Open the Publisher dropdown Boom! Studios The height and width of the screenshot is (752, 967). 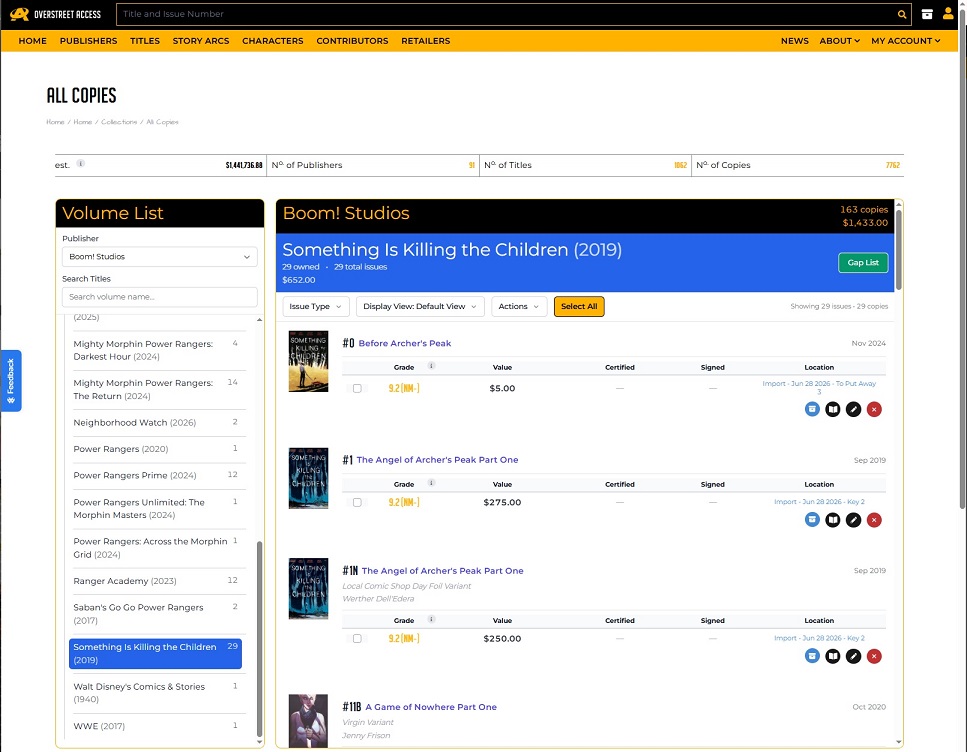coord(160,257)
